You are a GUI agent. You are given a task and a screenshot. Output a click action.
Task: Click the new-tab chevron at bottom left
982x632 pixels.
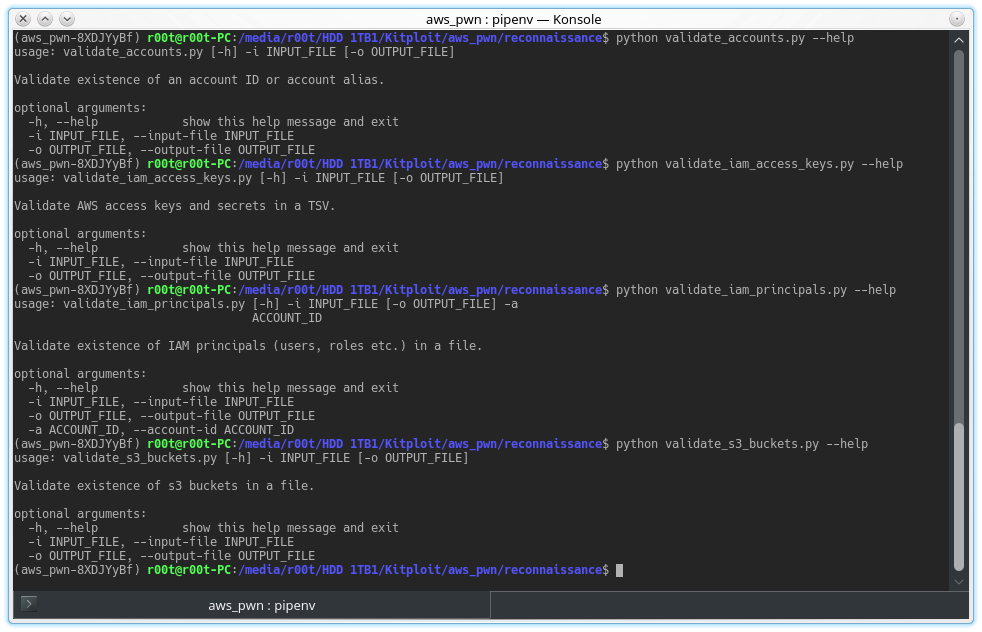click(27, 604)
